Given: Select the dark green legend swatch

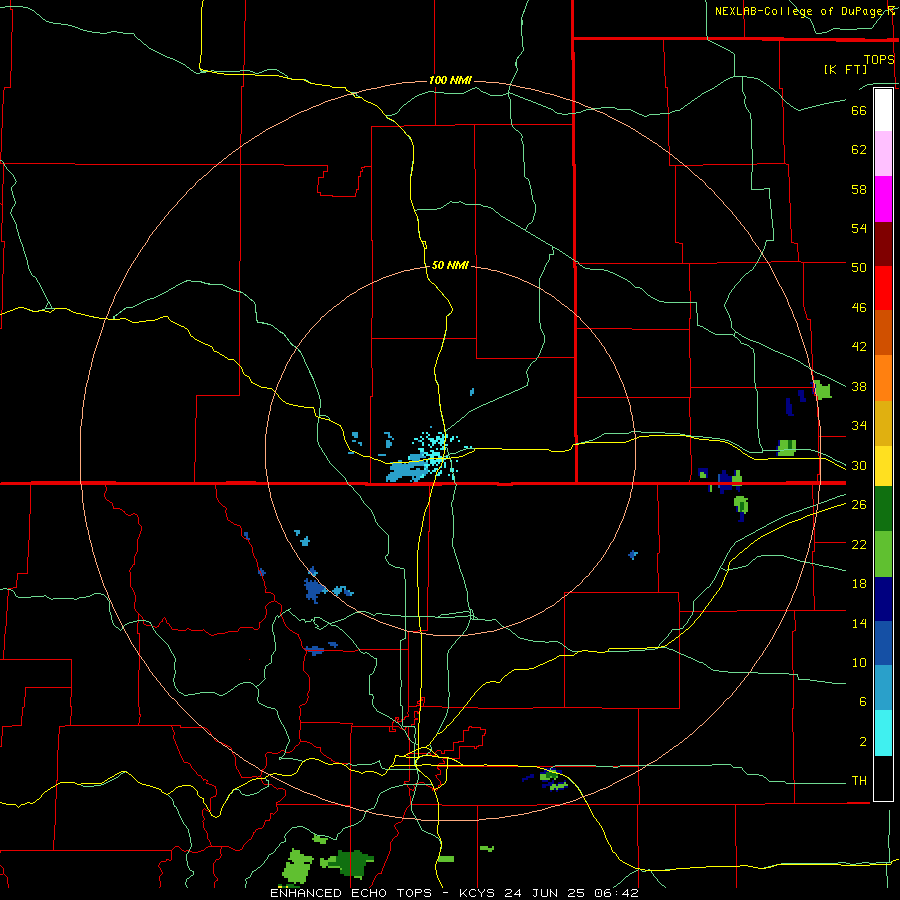Looking at the screenshot, I should pyautogui.click(x=883, y=508).
